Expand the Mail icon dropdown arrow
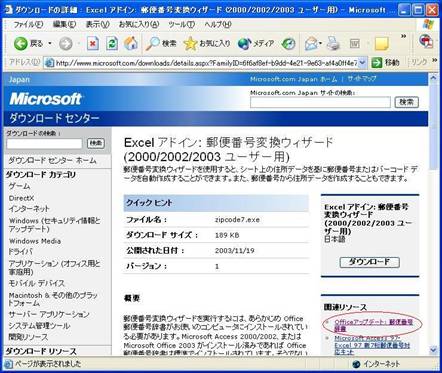Viewport: 442px width, 373px height. pyautogui.click(x=320, y=44)
